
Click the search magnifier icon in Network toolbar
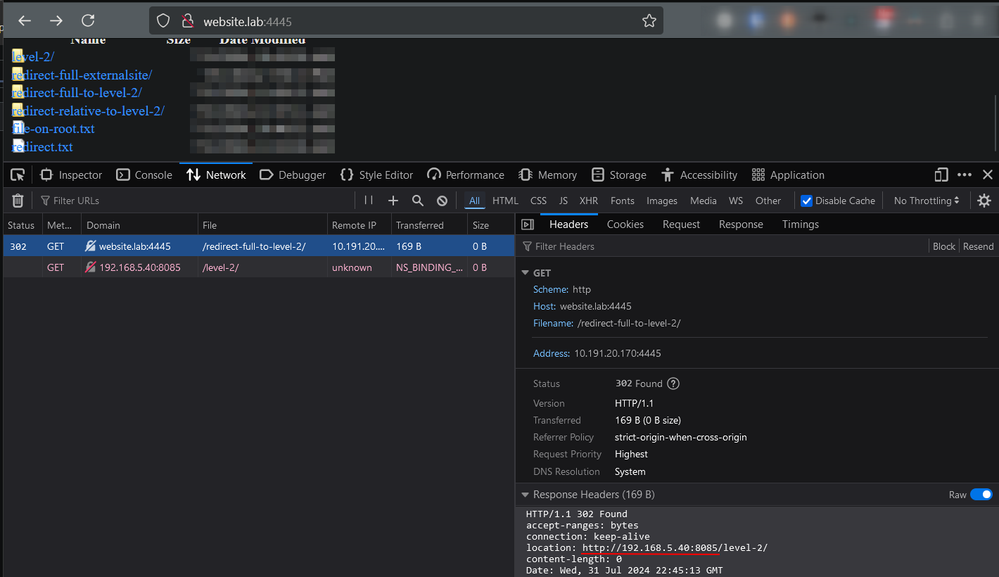418,201
